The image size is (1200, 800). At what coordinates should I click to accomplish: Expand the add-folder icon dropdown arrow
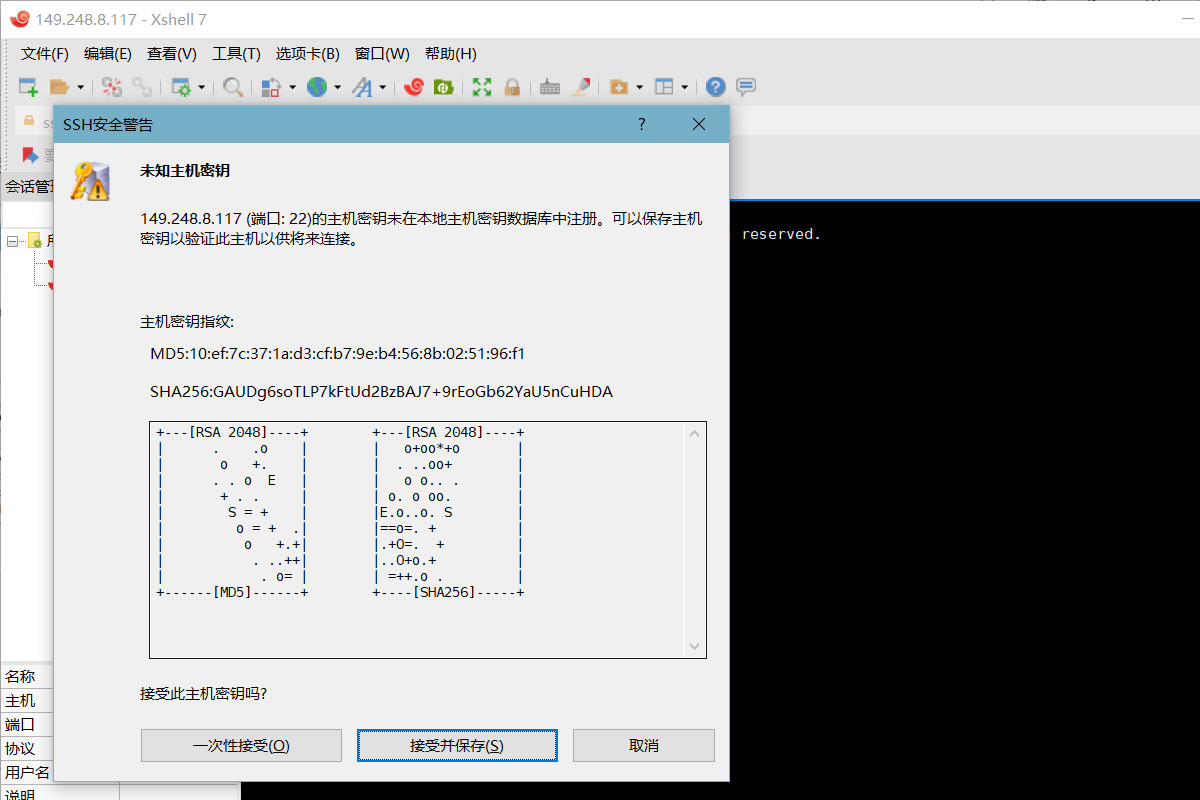click(639, 87)
